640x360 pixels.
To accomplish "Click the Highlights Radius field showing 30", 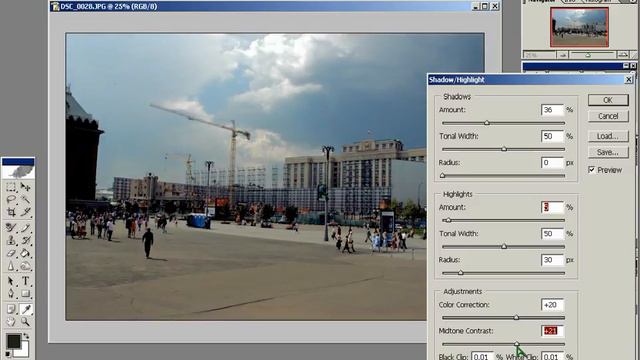I will [552, 260].
